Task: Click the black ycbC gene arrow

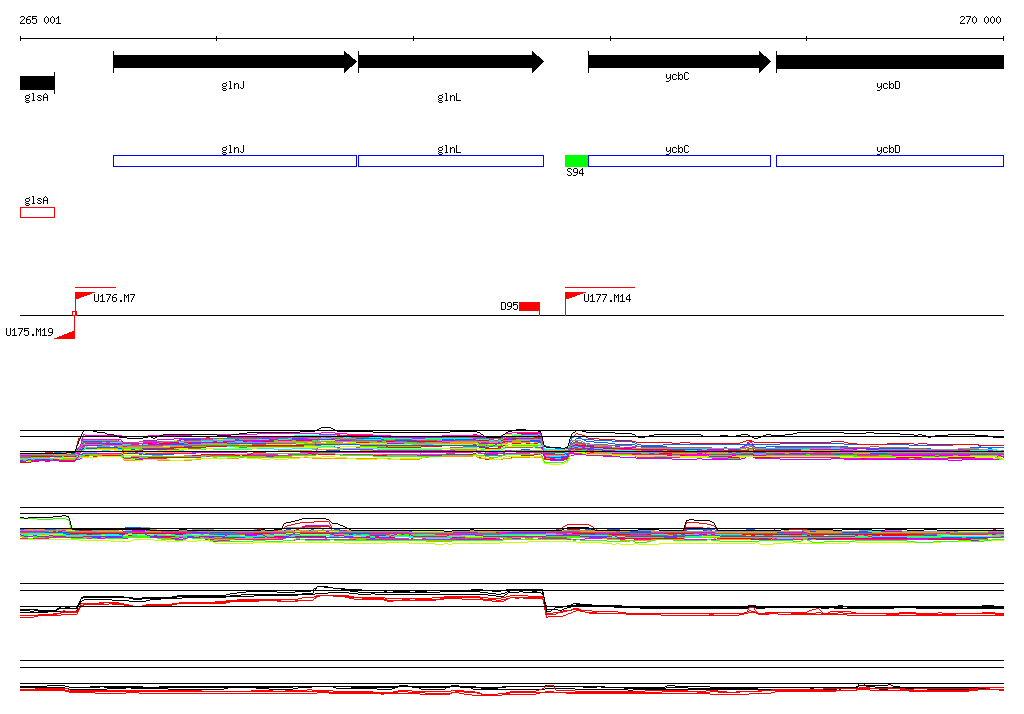Action: coord(679,62)
